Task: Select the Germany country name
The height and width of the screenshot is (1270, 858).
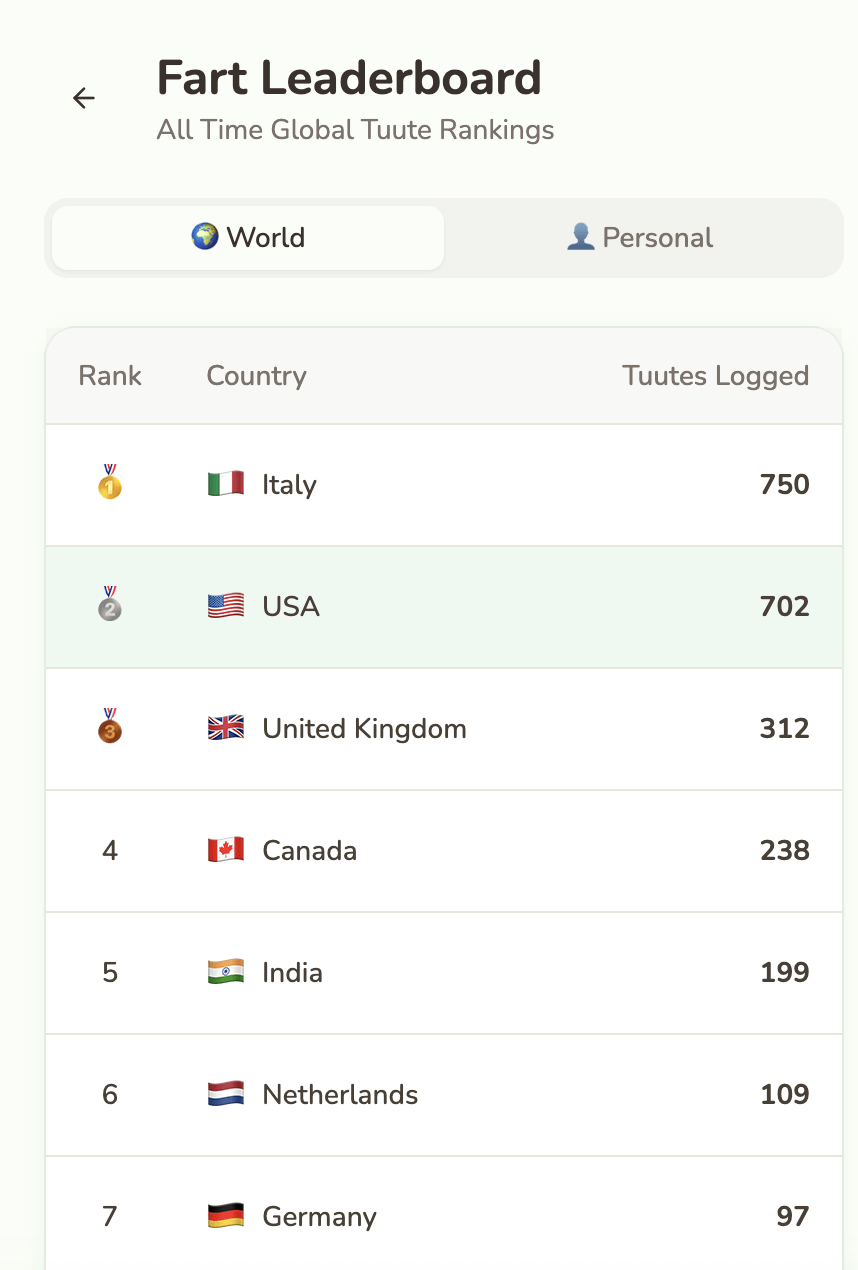Action: pos(319,1217)
